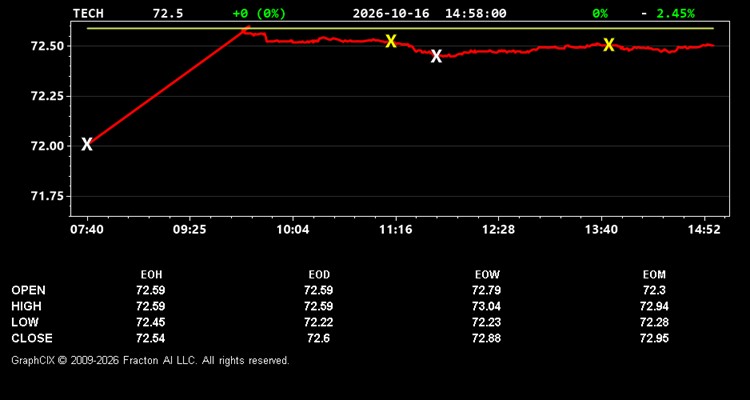Click the +0 (0%) change value

point(259,13)
